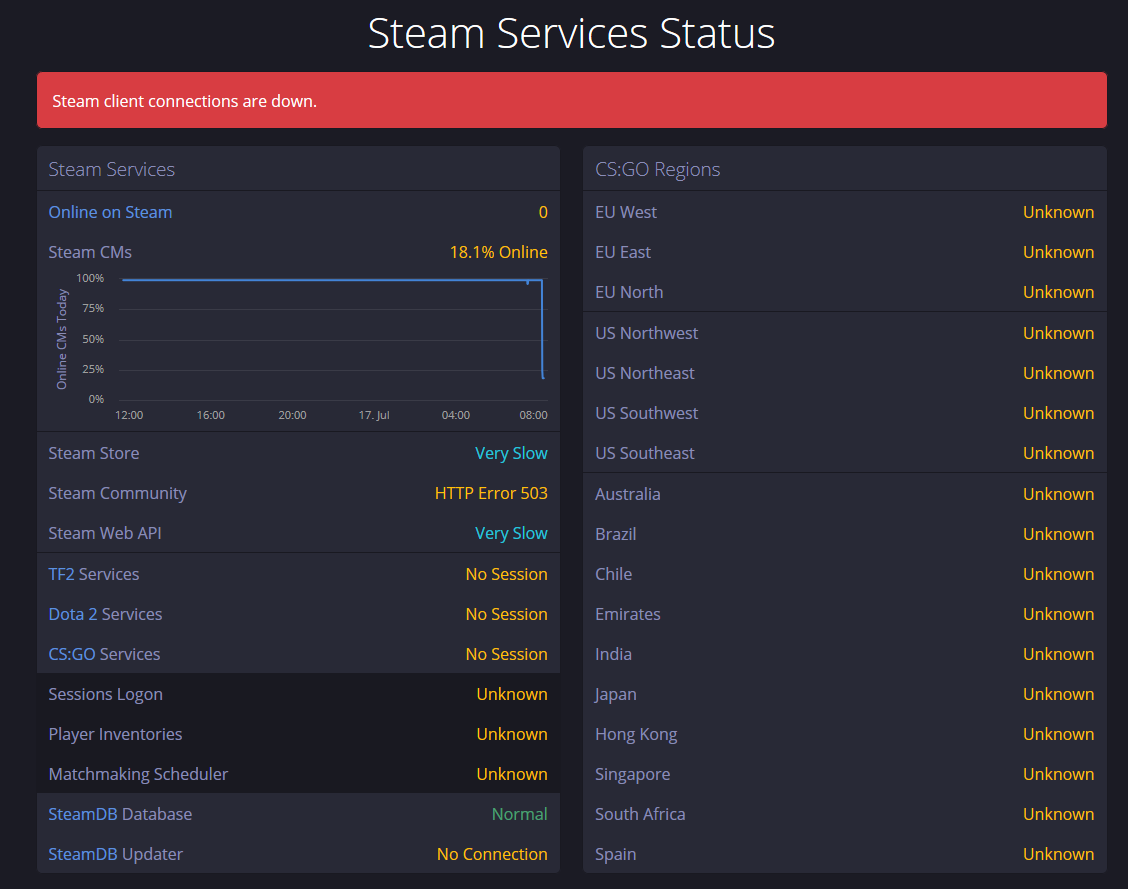Click the CS:GO Regions panel heading
The width and height of the screenshot is (1128, 889).
click(658, 169)
